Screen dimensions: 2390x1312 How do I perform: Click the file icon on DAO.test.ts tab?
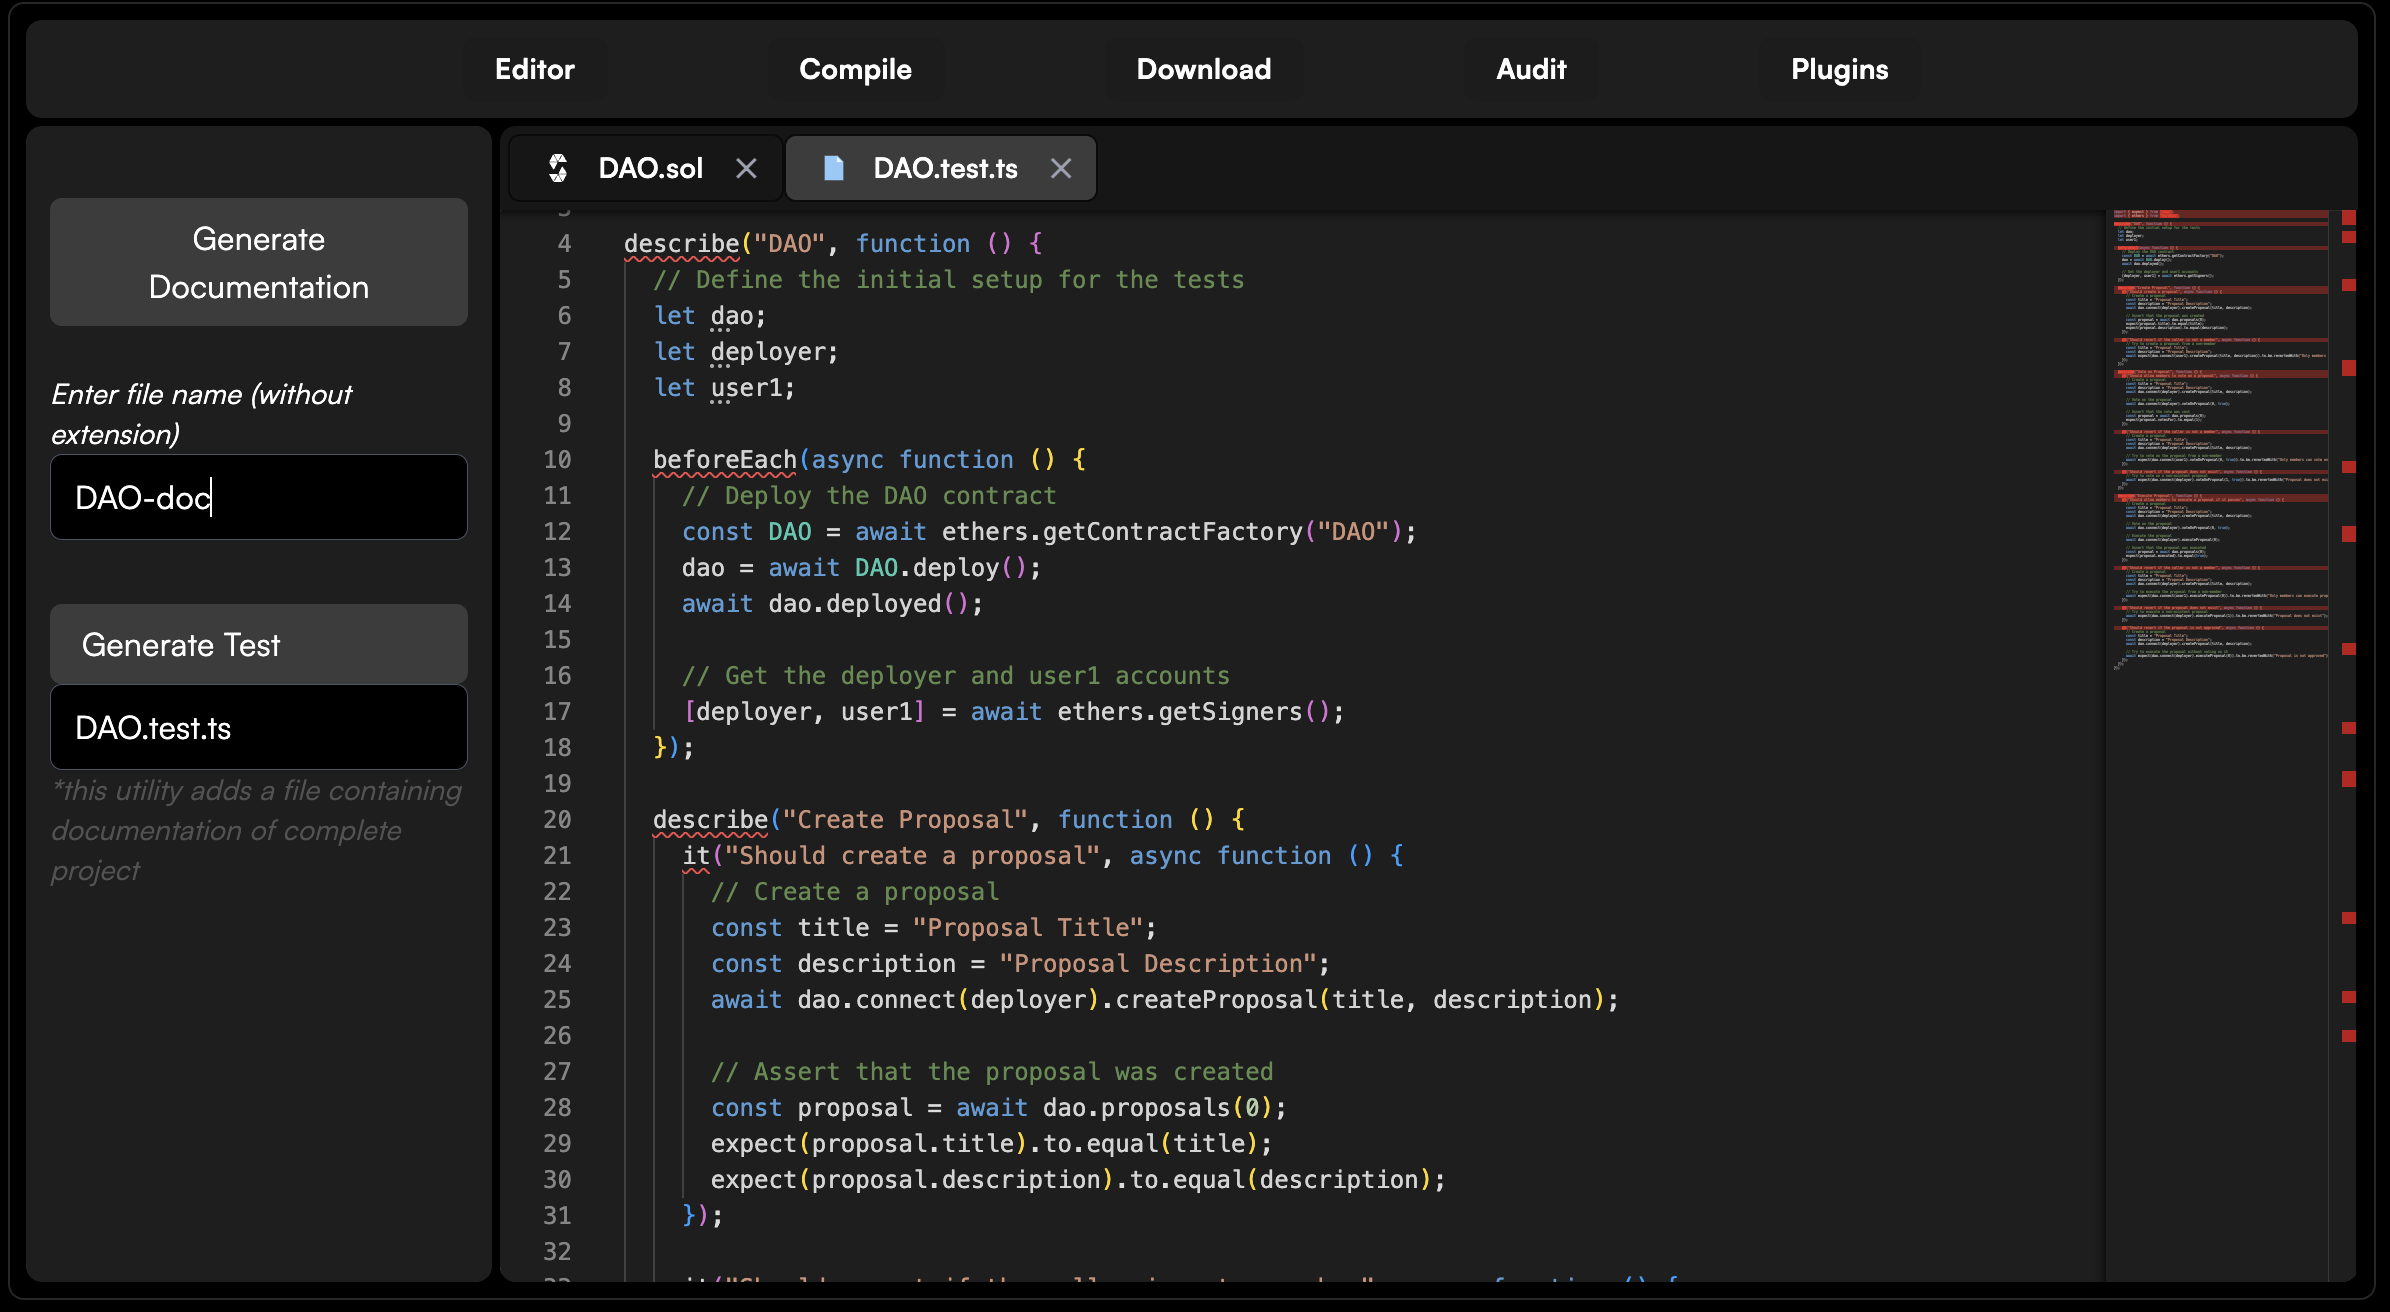coord(833,168)
